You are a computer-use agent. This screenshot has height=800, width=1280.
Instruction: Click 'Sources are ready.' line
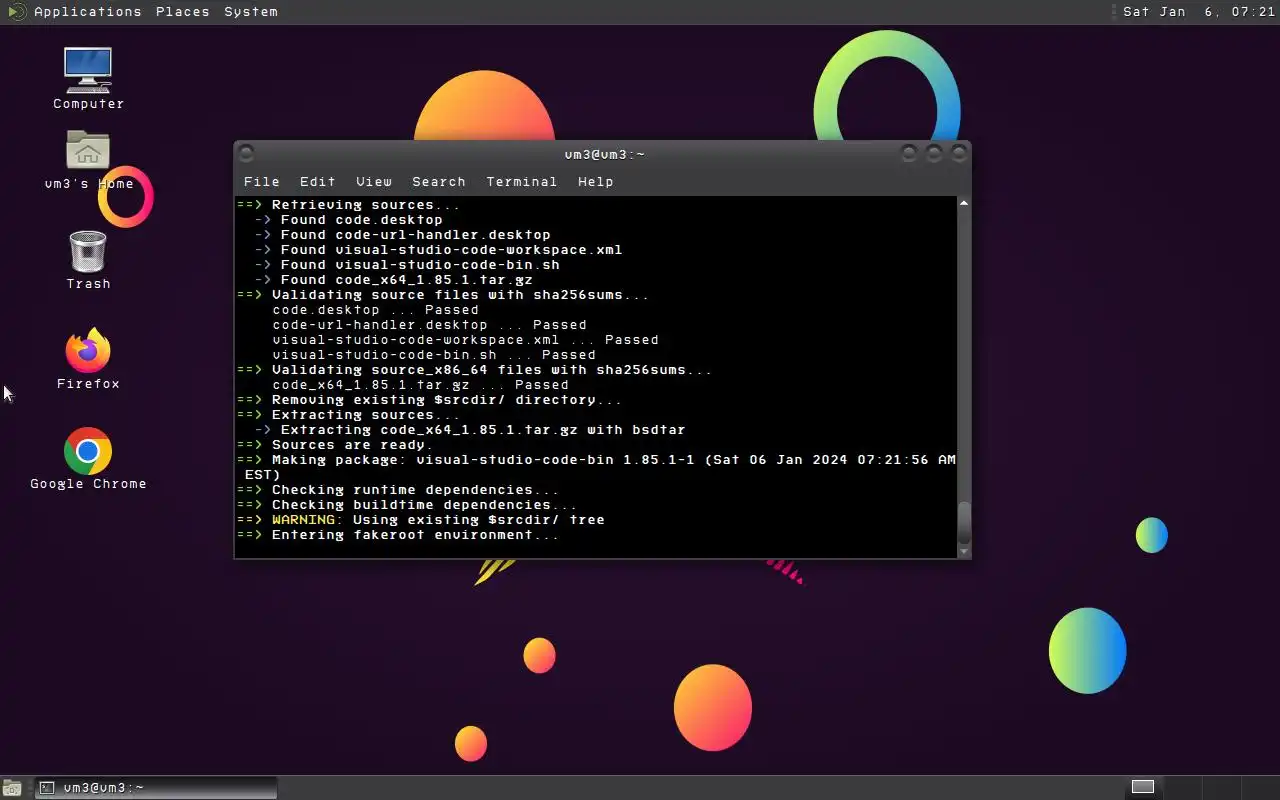click(335, 445)
